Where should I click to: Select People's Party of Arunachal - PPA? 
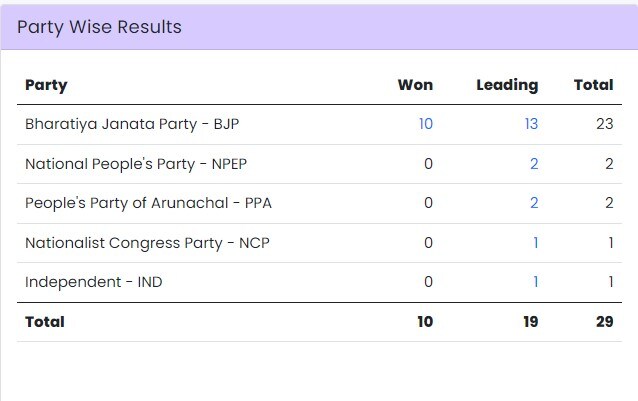coord(148,203)
